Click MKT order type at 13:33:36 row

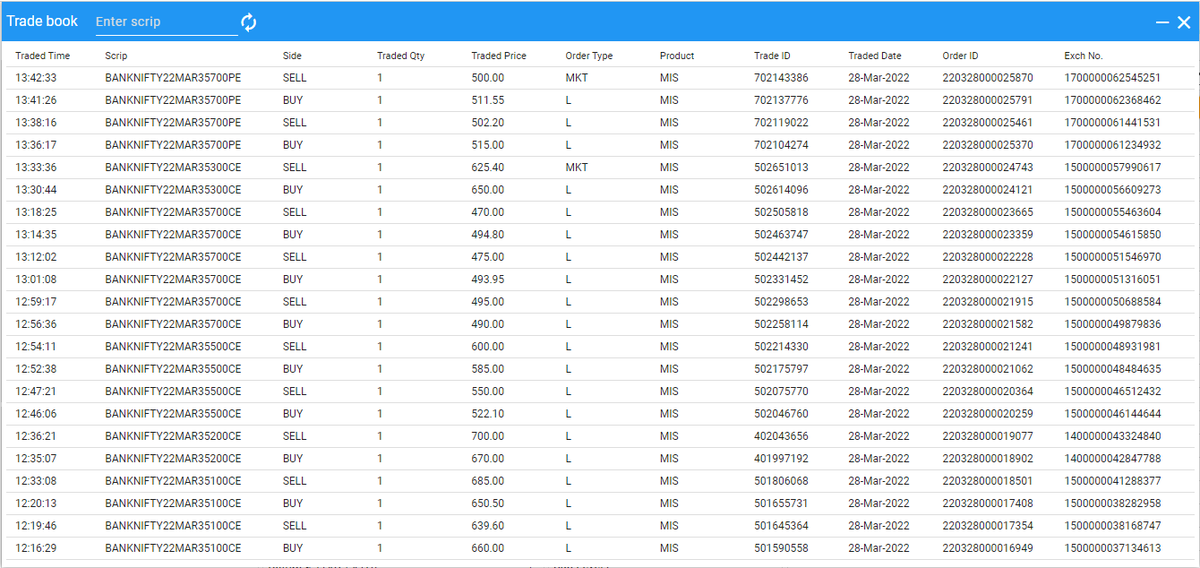tap(577, 167)
